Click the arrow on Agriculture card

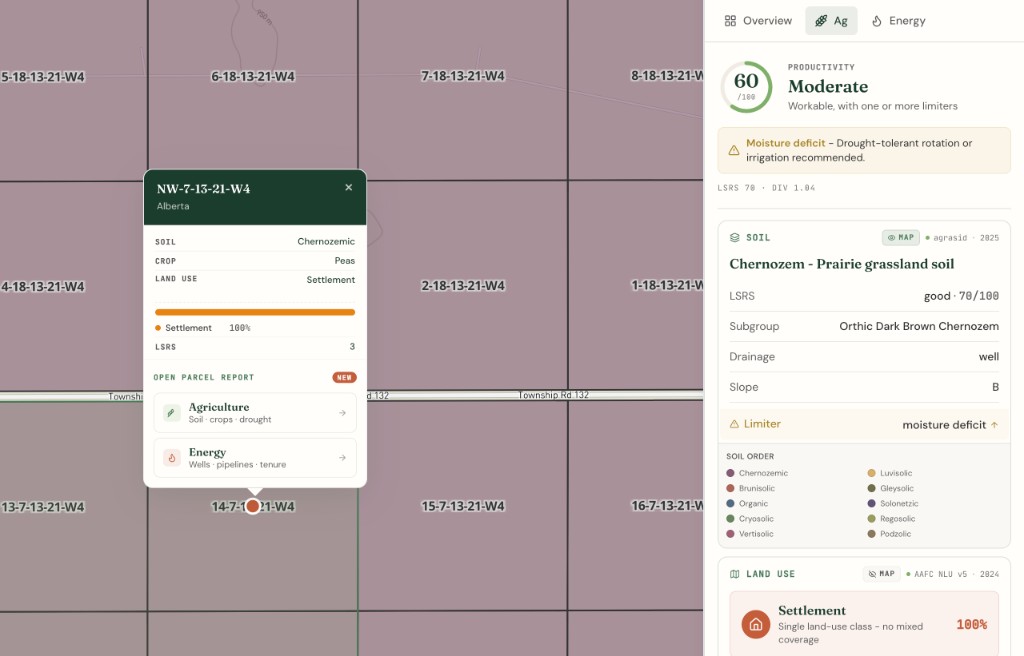pos(342,413)
